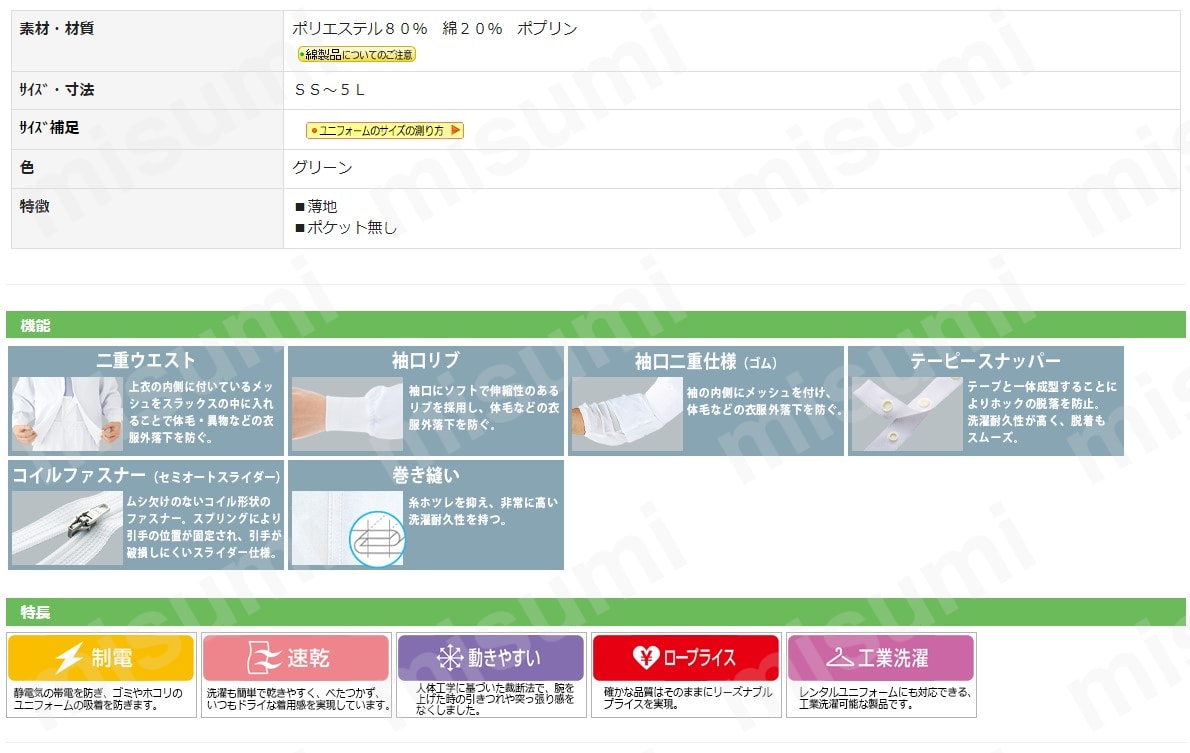Click the テープと一体成型 description text
1190x753 pixels.
coord(1041,411)
